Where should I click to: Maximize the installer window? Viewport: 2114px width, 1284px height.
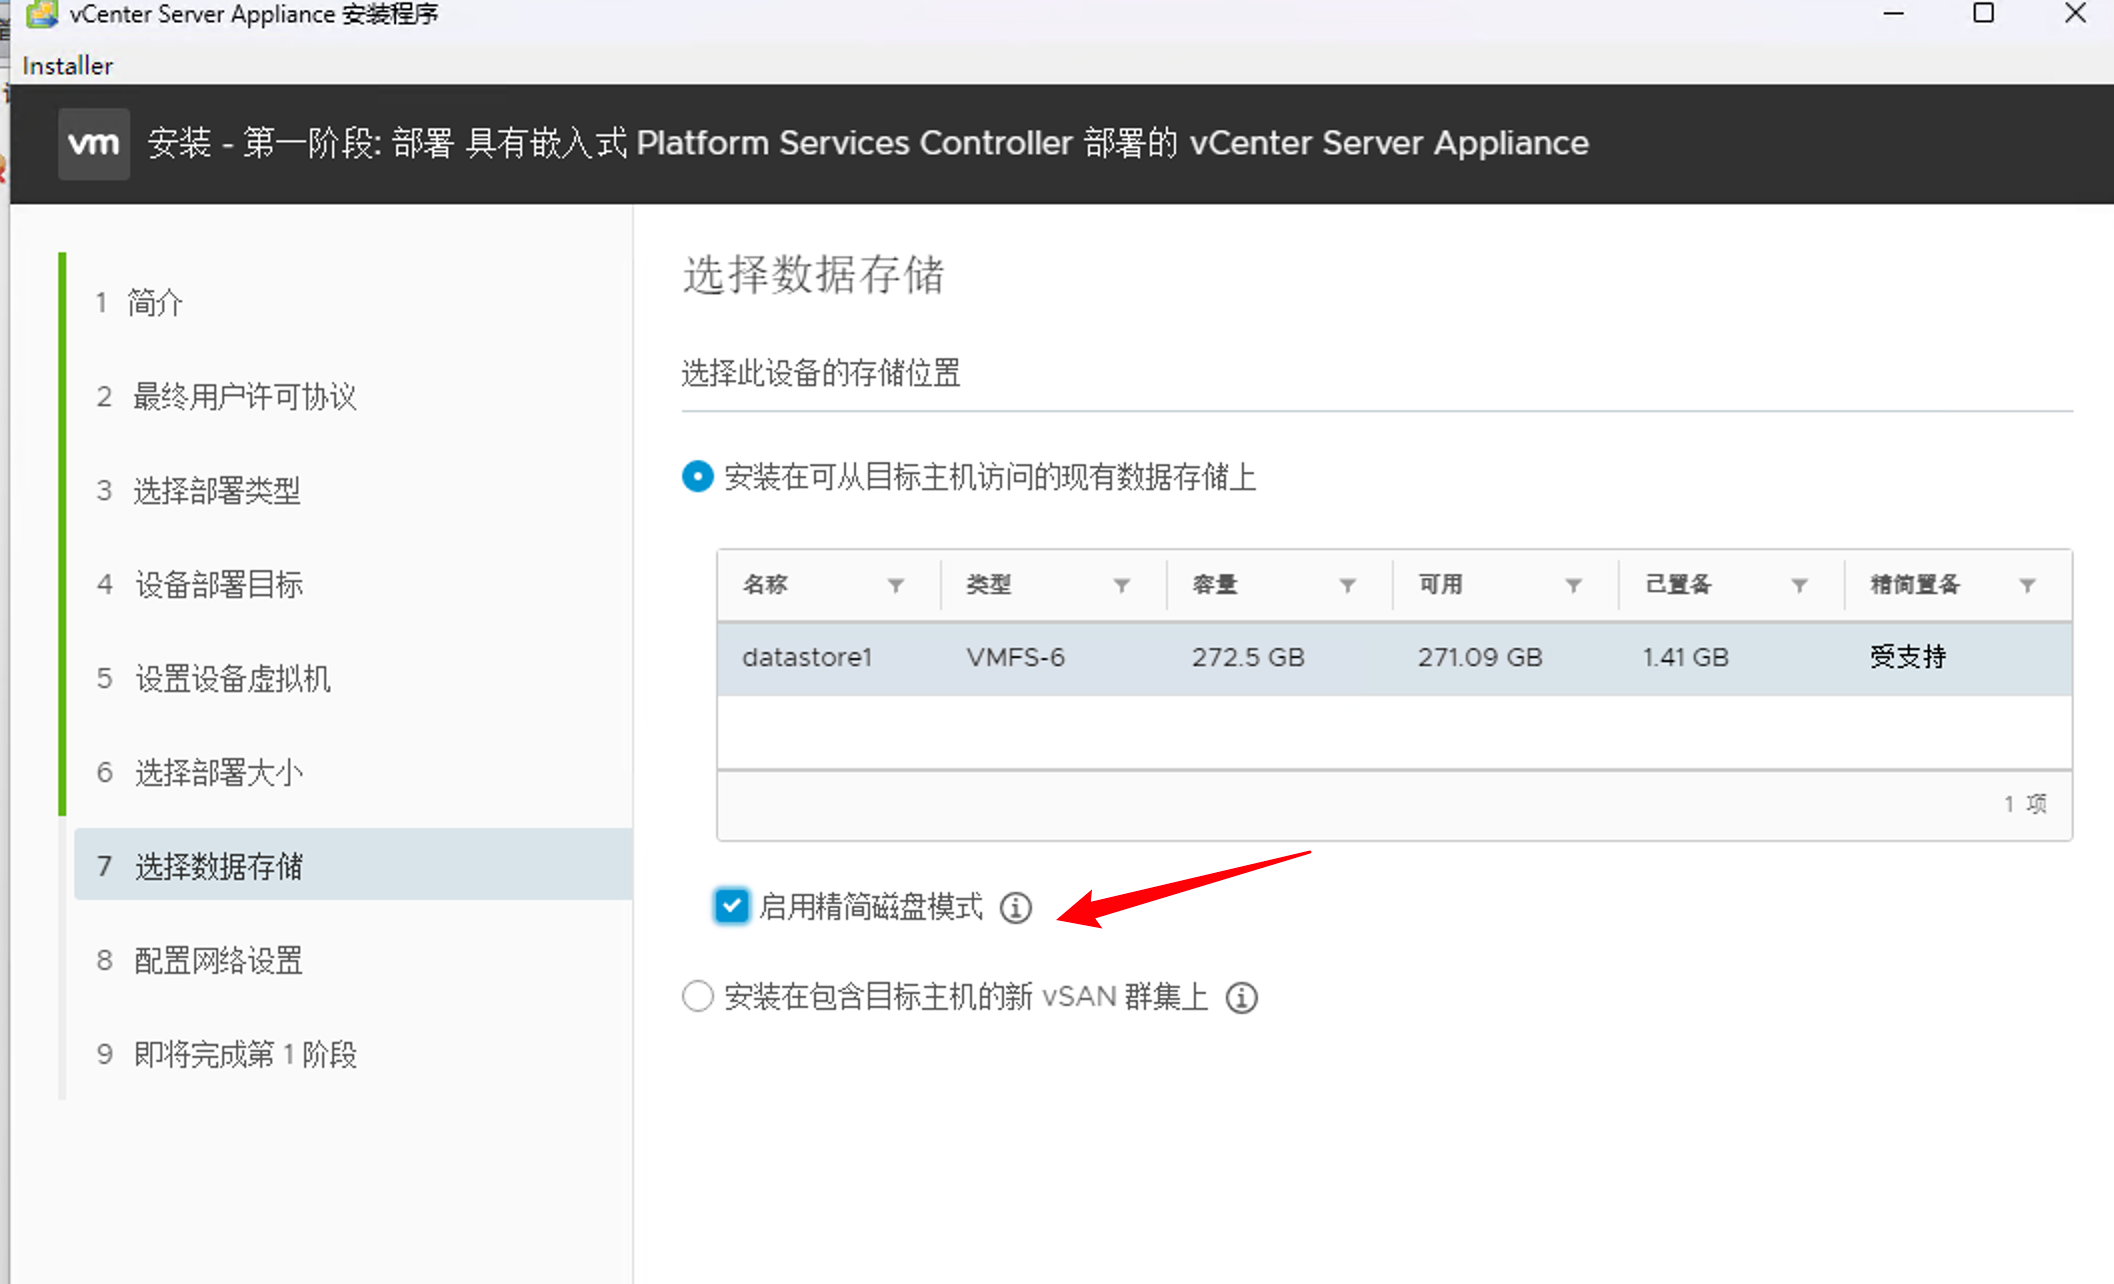pyautogui.click(x=1984, y=14)
